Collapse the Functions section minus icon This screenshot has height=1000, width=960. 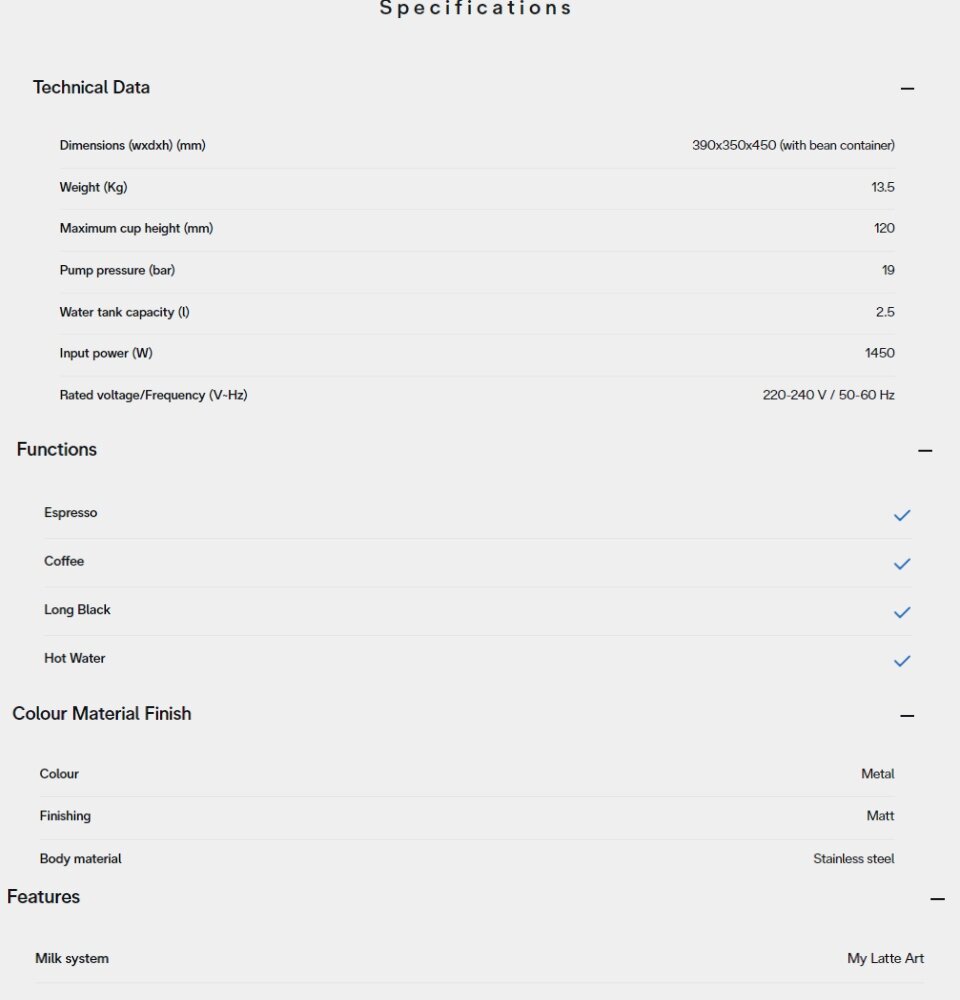coord(925,451)
